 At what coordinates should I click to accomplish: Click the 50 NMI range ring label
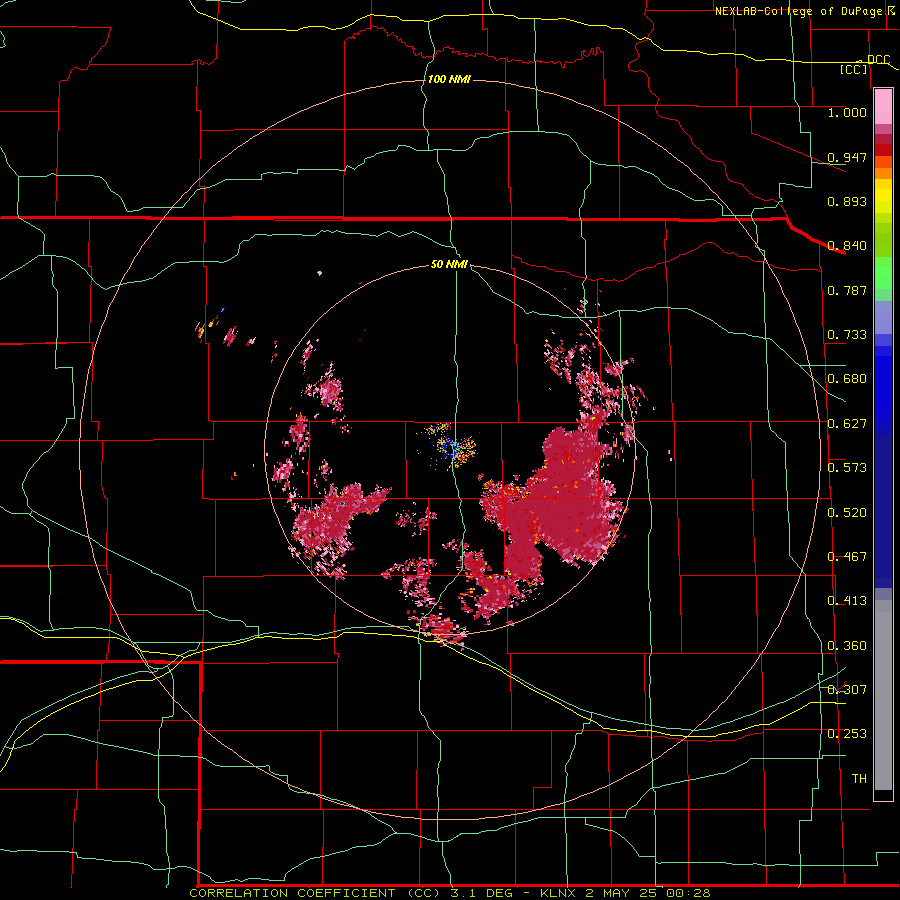(x=449, y=264)
